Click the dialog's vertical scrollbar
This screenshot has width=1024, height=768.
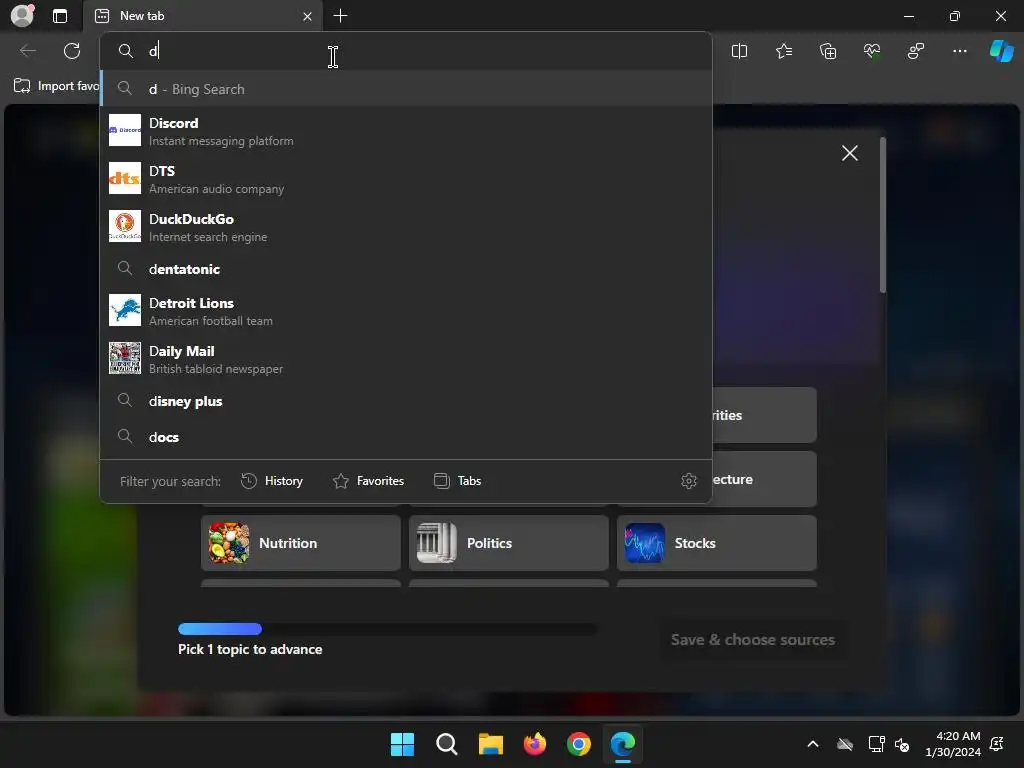coord(883,216)
